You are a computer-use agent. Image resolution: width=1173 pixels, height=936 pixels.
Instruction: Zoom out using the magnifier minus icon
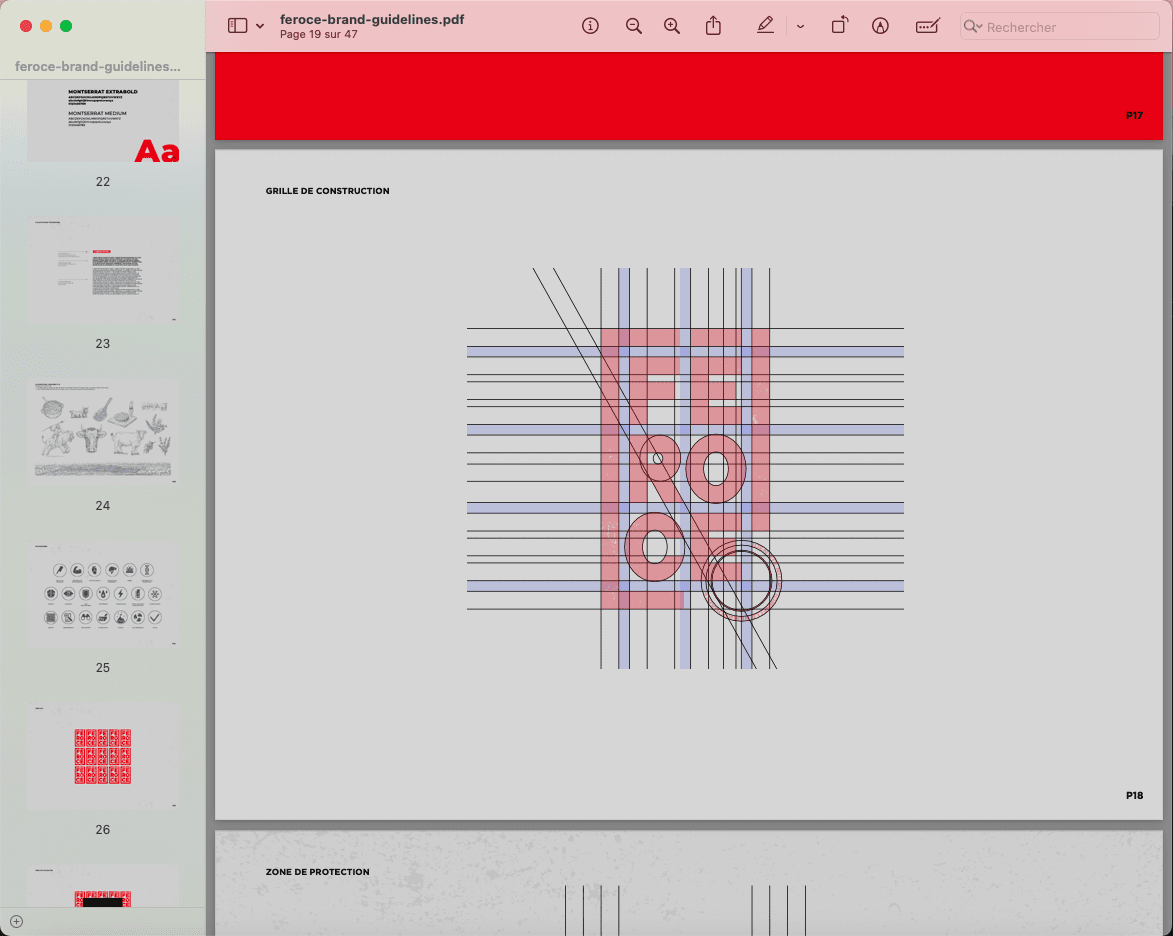633,26
